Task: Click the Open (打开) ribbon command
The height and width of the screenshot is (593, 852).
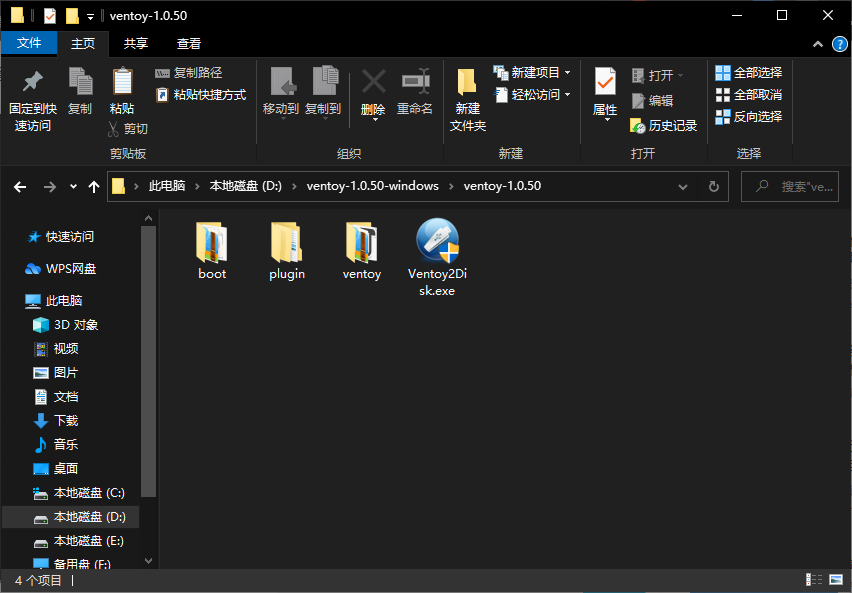Action: click(x=657, y=75)
